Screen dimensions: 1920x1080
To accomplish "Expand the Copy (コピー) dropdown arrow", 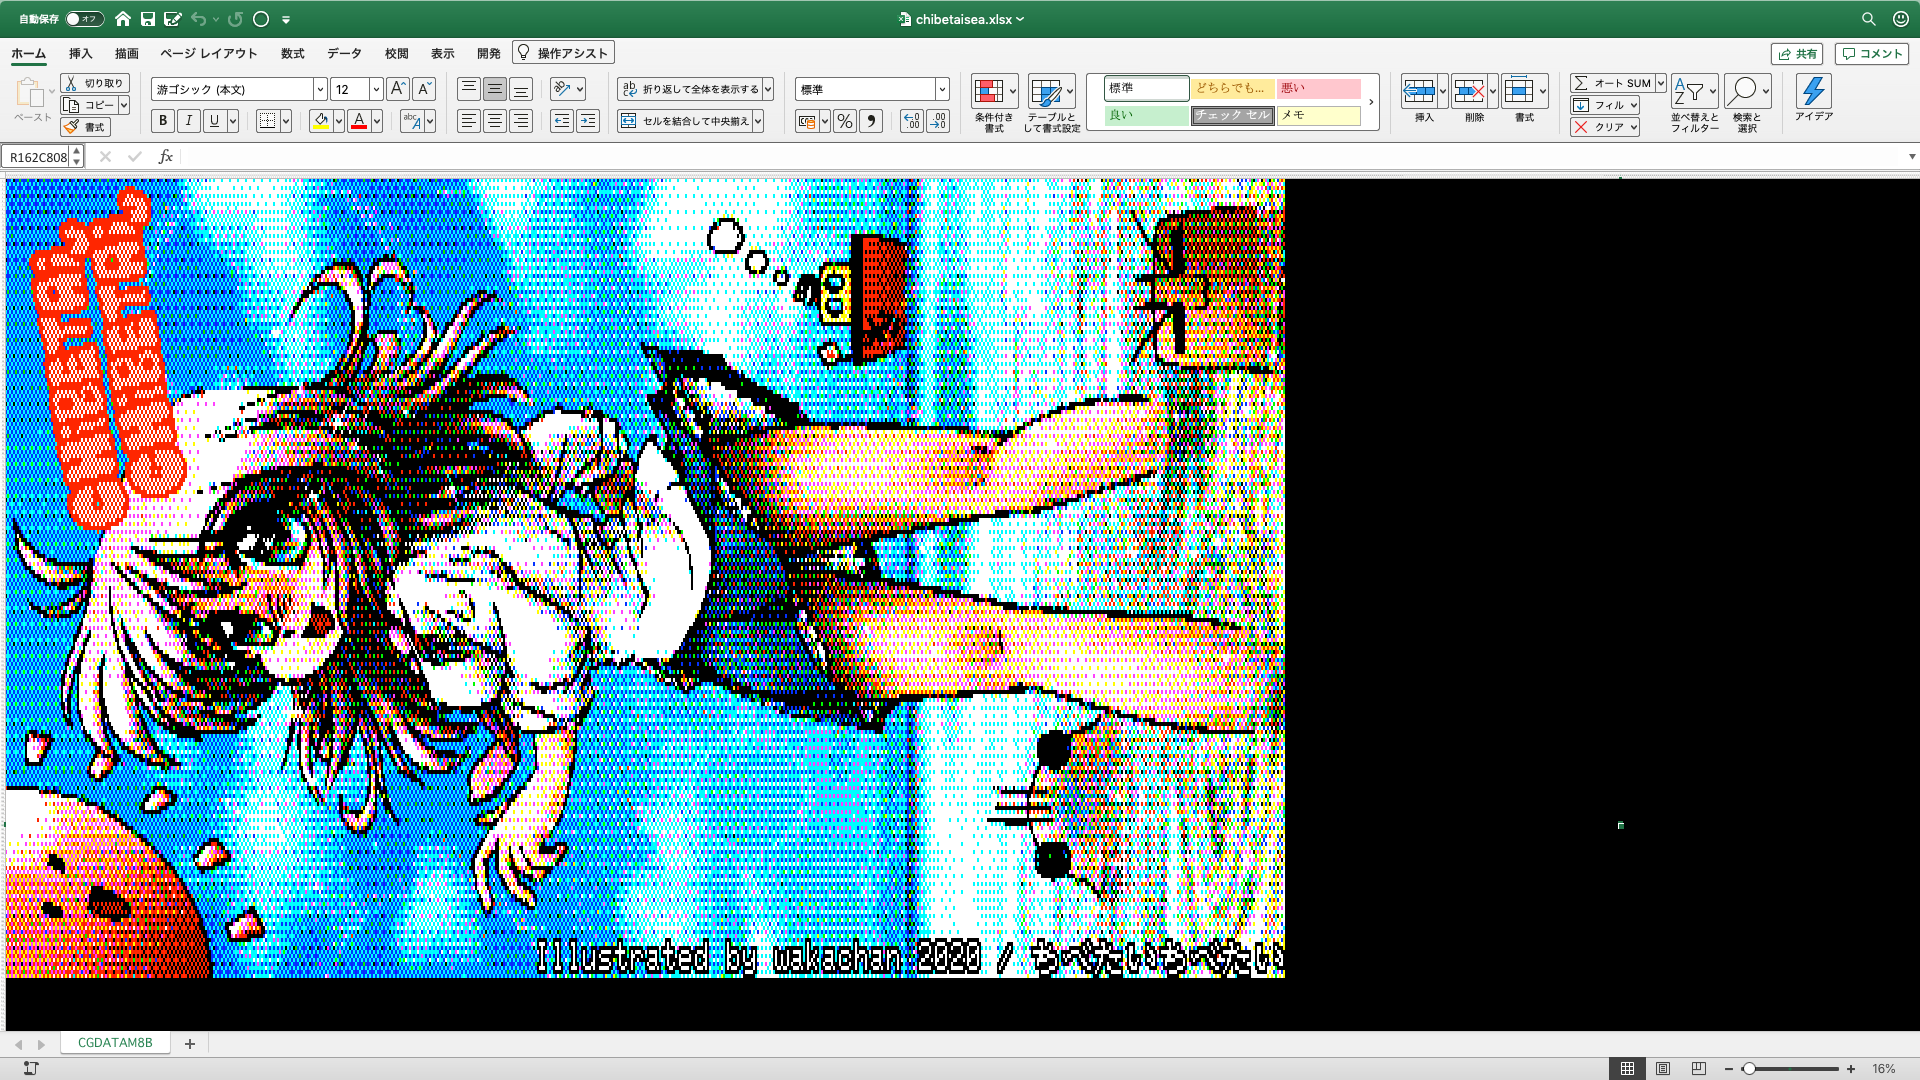I will click(x=124, y=105).
